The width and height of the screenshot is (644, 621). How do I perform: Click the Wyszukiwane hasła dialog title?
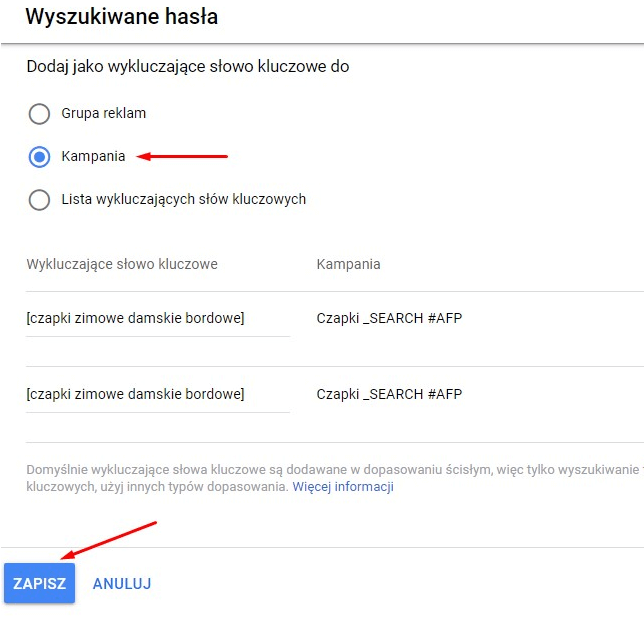(x=121, y=17)
